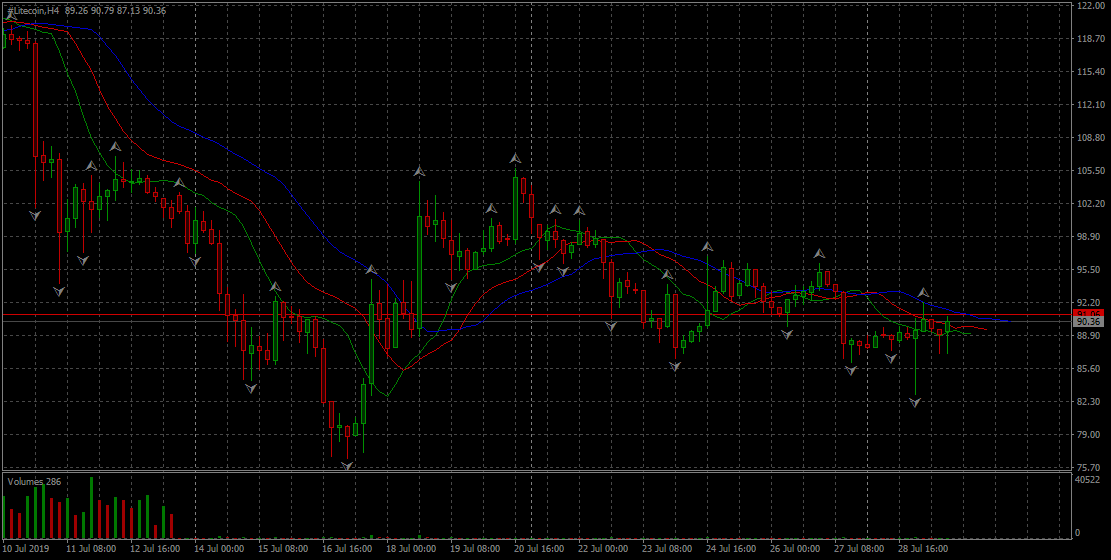Click the gray 90.36 current price label

1087,322
